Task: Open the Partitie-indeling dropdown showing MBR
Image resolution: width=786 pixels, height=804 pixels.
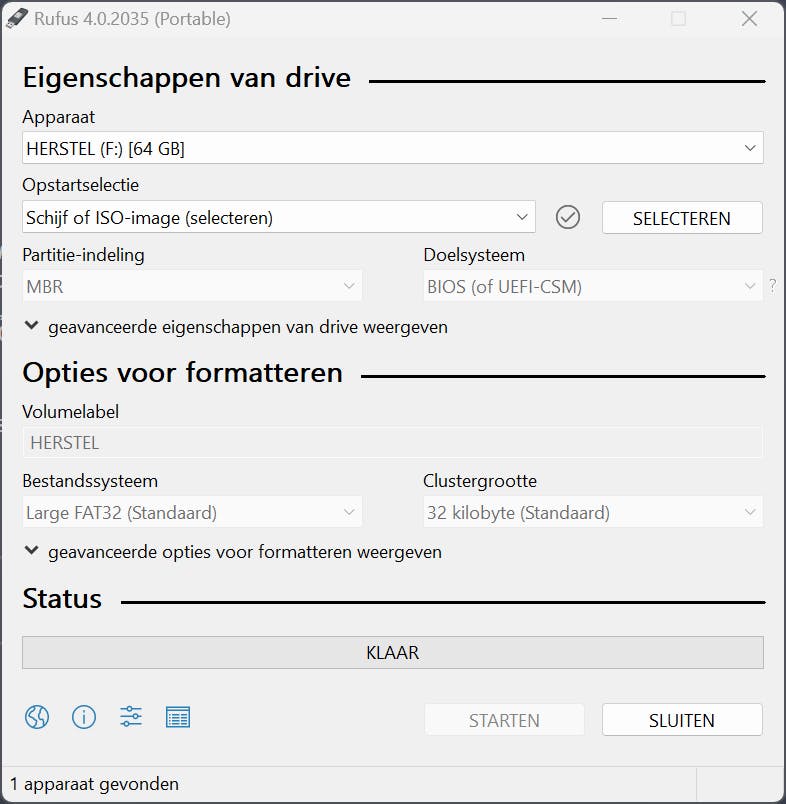Action: 192,285
